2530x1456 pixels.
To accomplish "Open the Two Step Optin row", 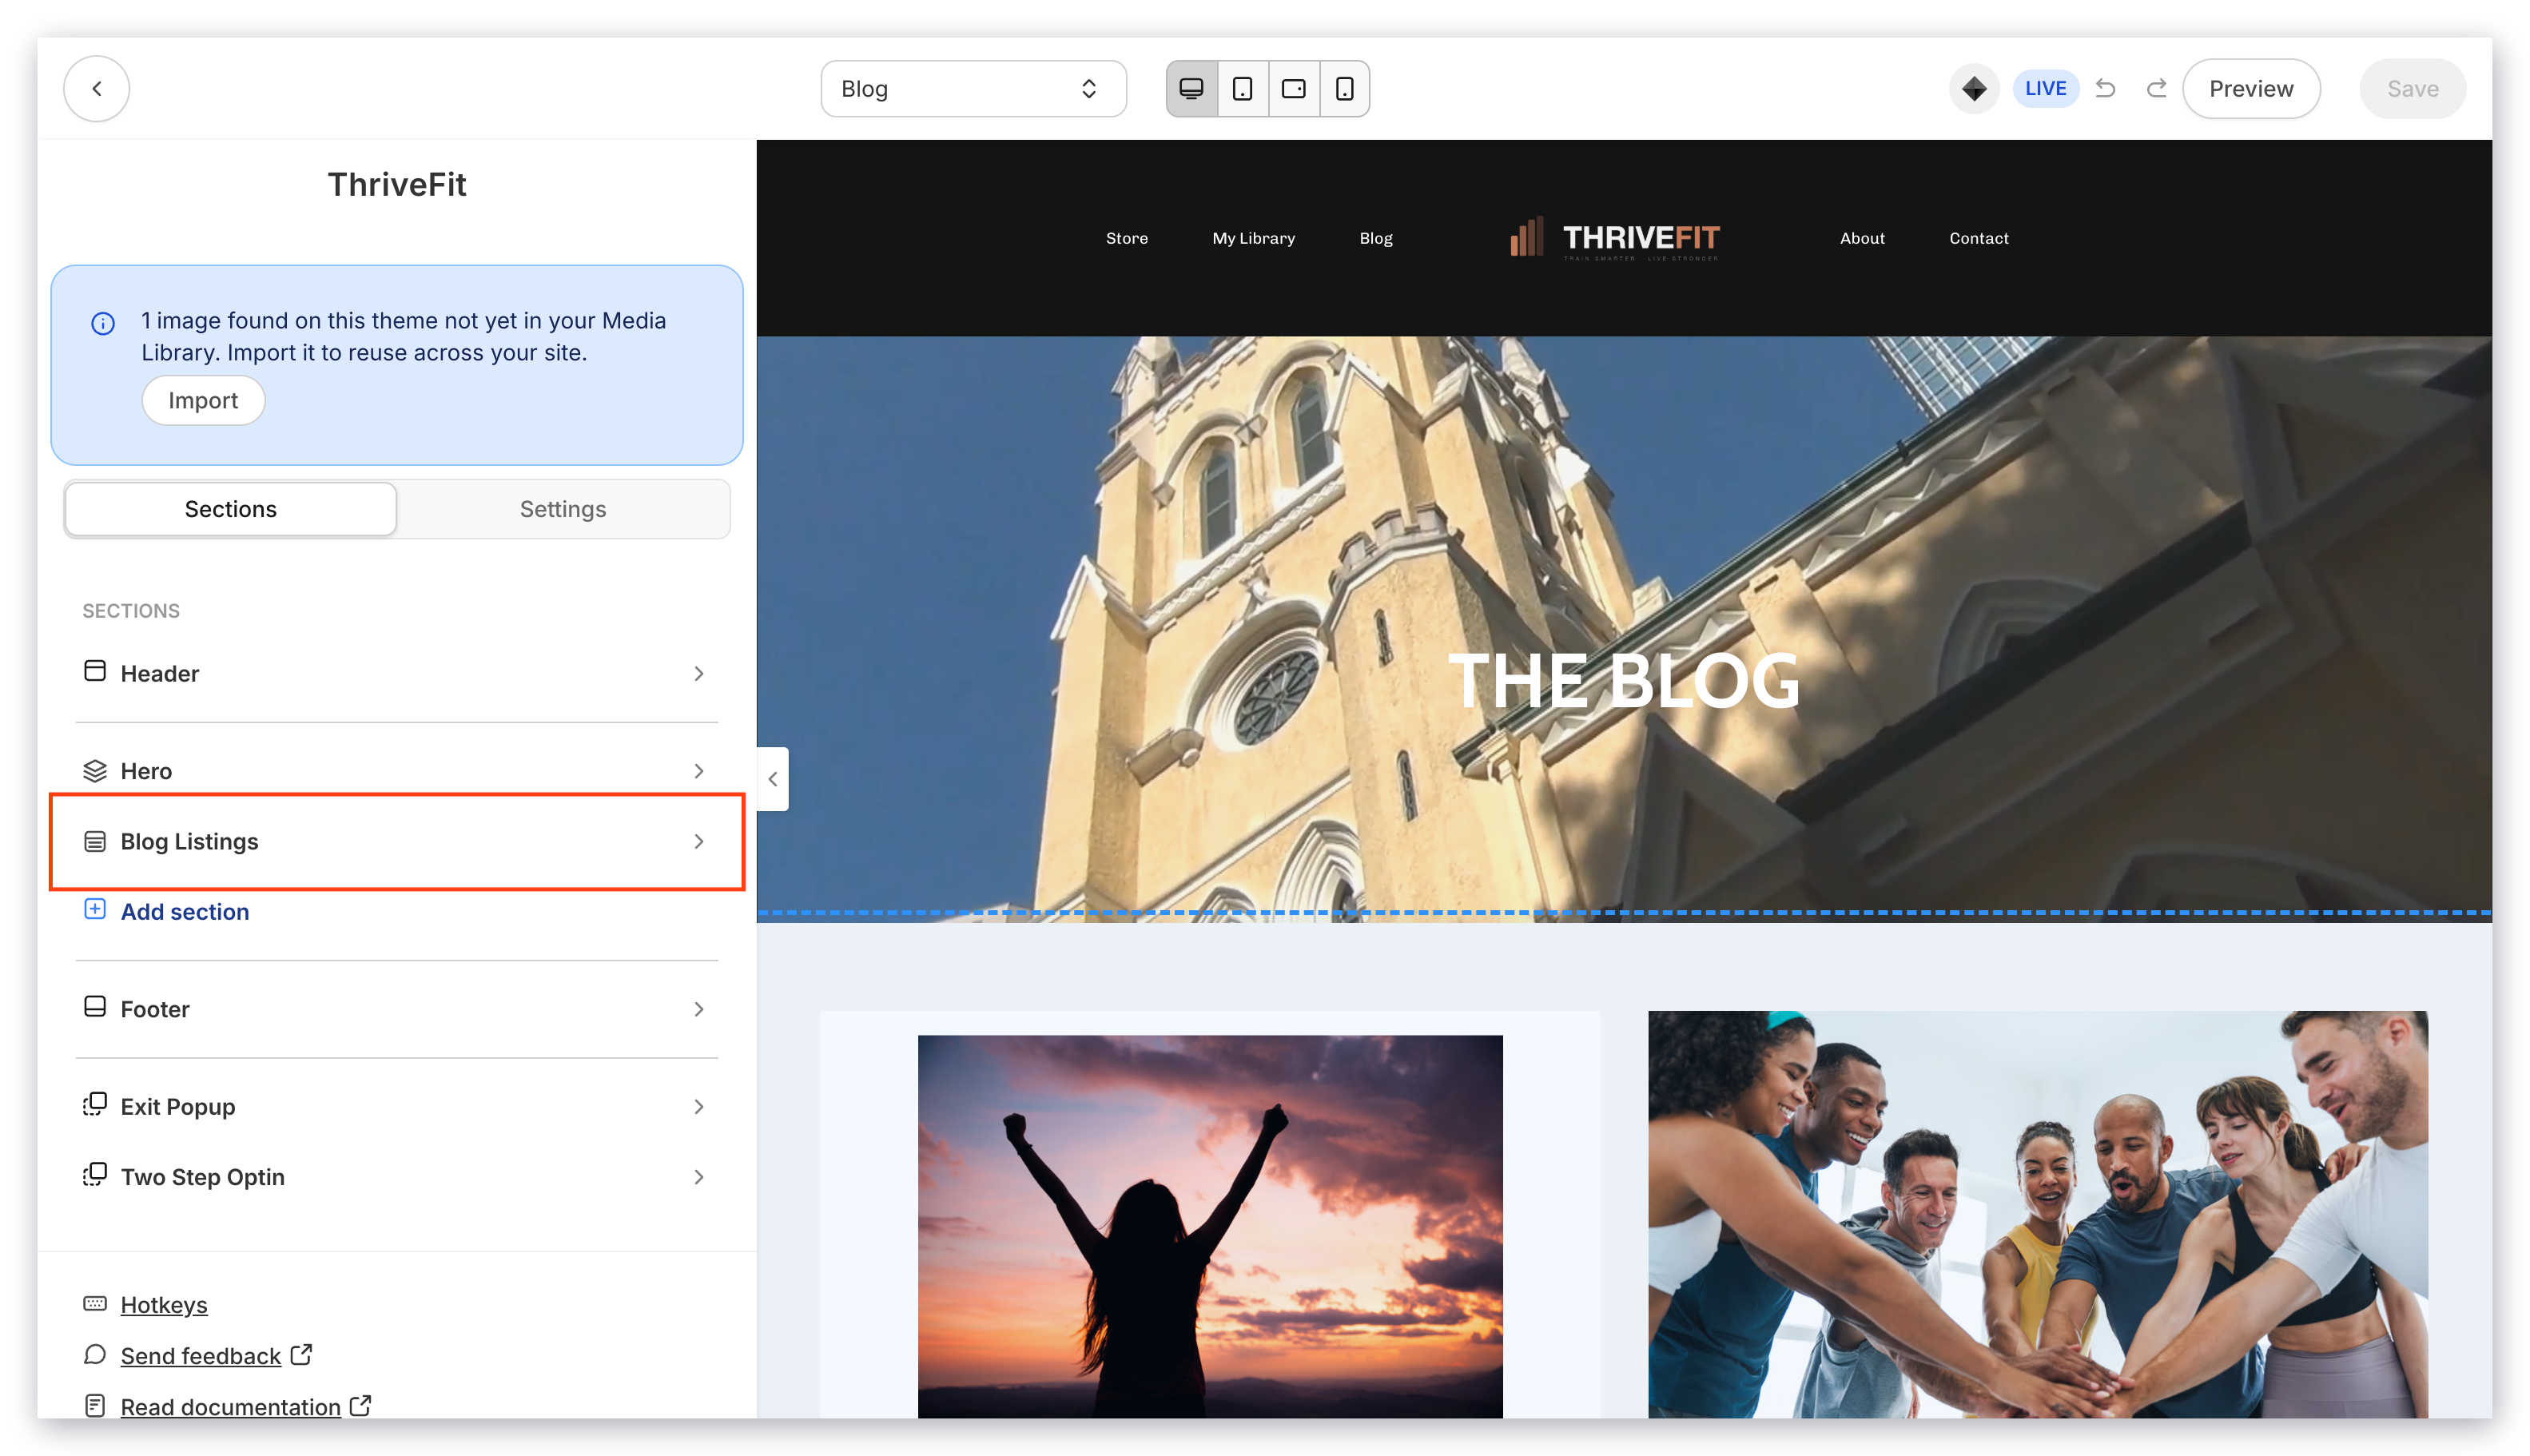I will pos(397,1177).
